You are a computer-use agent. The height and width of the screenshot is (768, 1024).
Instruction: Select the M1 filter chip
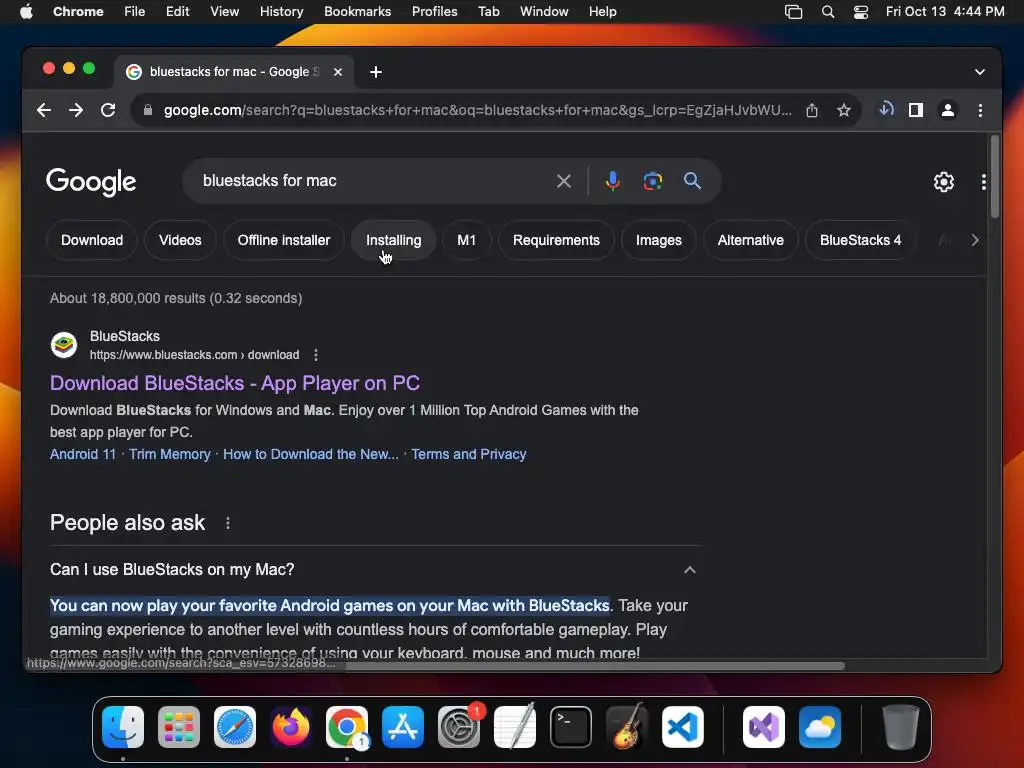[x=466, y=240]
